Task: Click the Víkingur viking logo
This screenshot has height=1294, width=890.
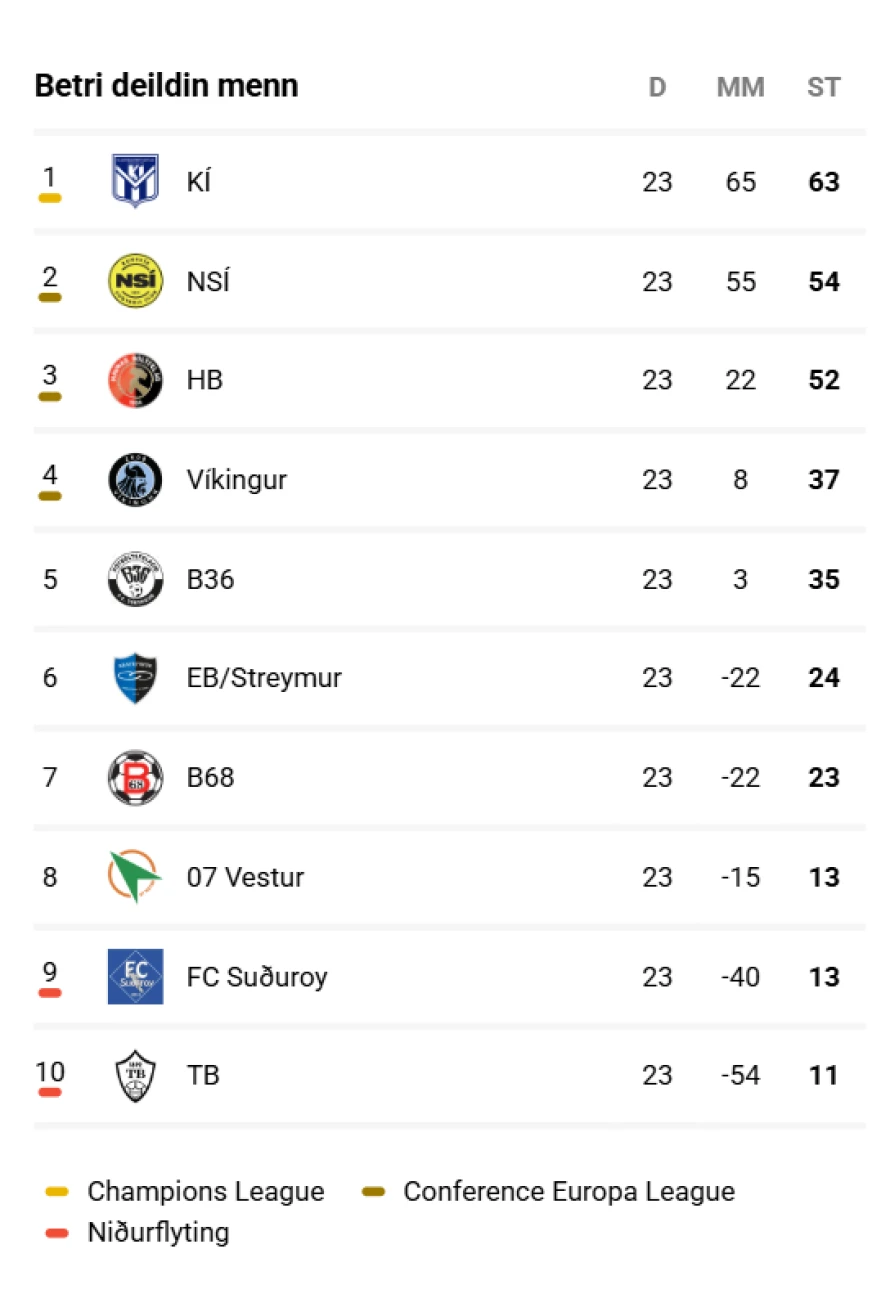Action: tap(135, 479)
